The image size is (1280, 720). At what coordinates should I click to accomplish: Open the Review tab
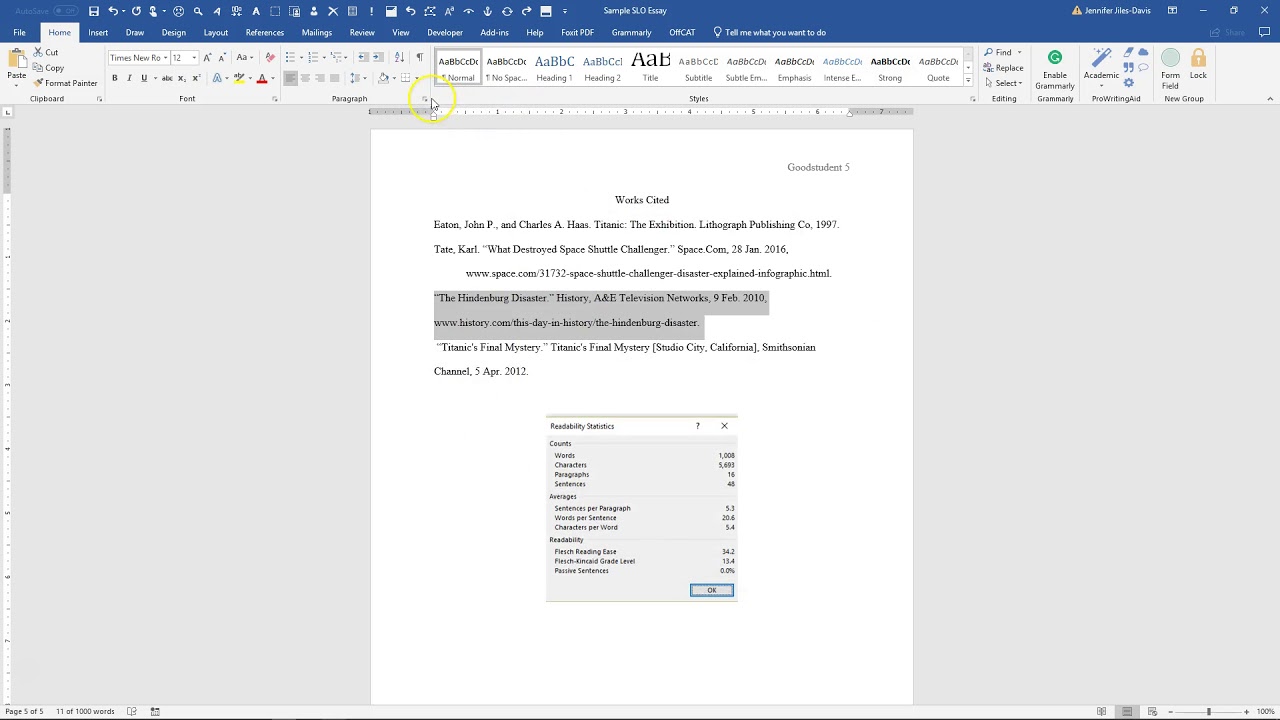pyautogui.click(x=362, y=32)
